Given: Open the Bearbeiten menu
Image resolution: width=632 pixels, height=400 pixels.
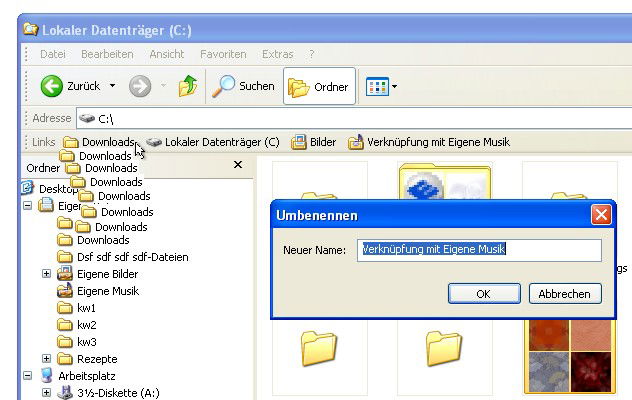Looking at the screenshot, I should click(107, 54).
